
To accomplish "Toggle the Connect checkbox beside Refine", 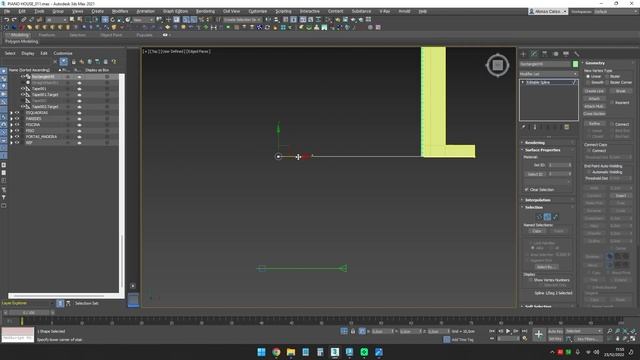I will [612, 124].
